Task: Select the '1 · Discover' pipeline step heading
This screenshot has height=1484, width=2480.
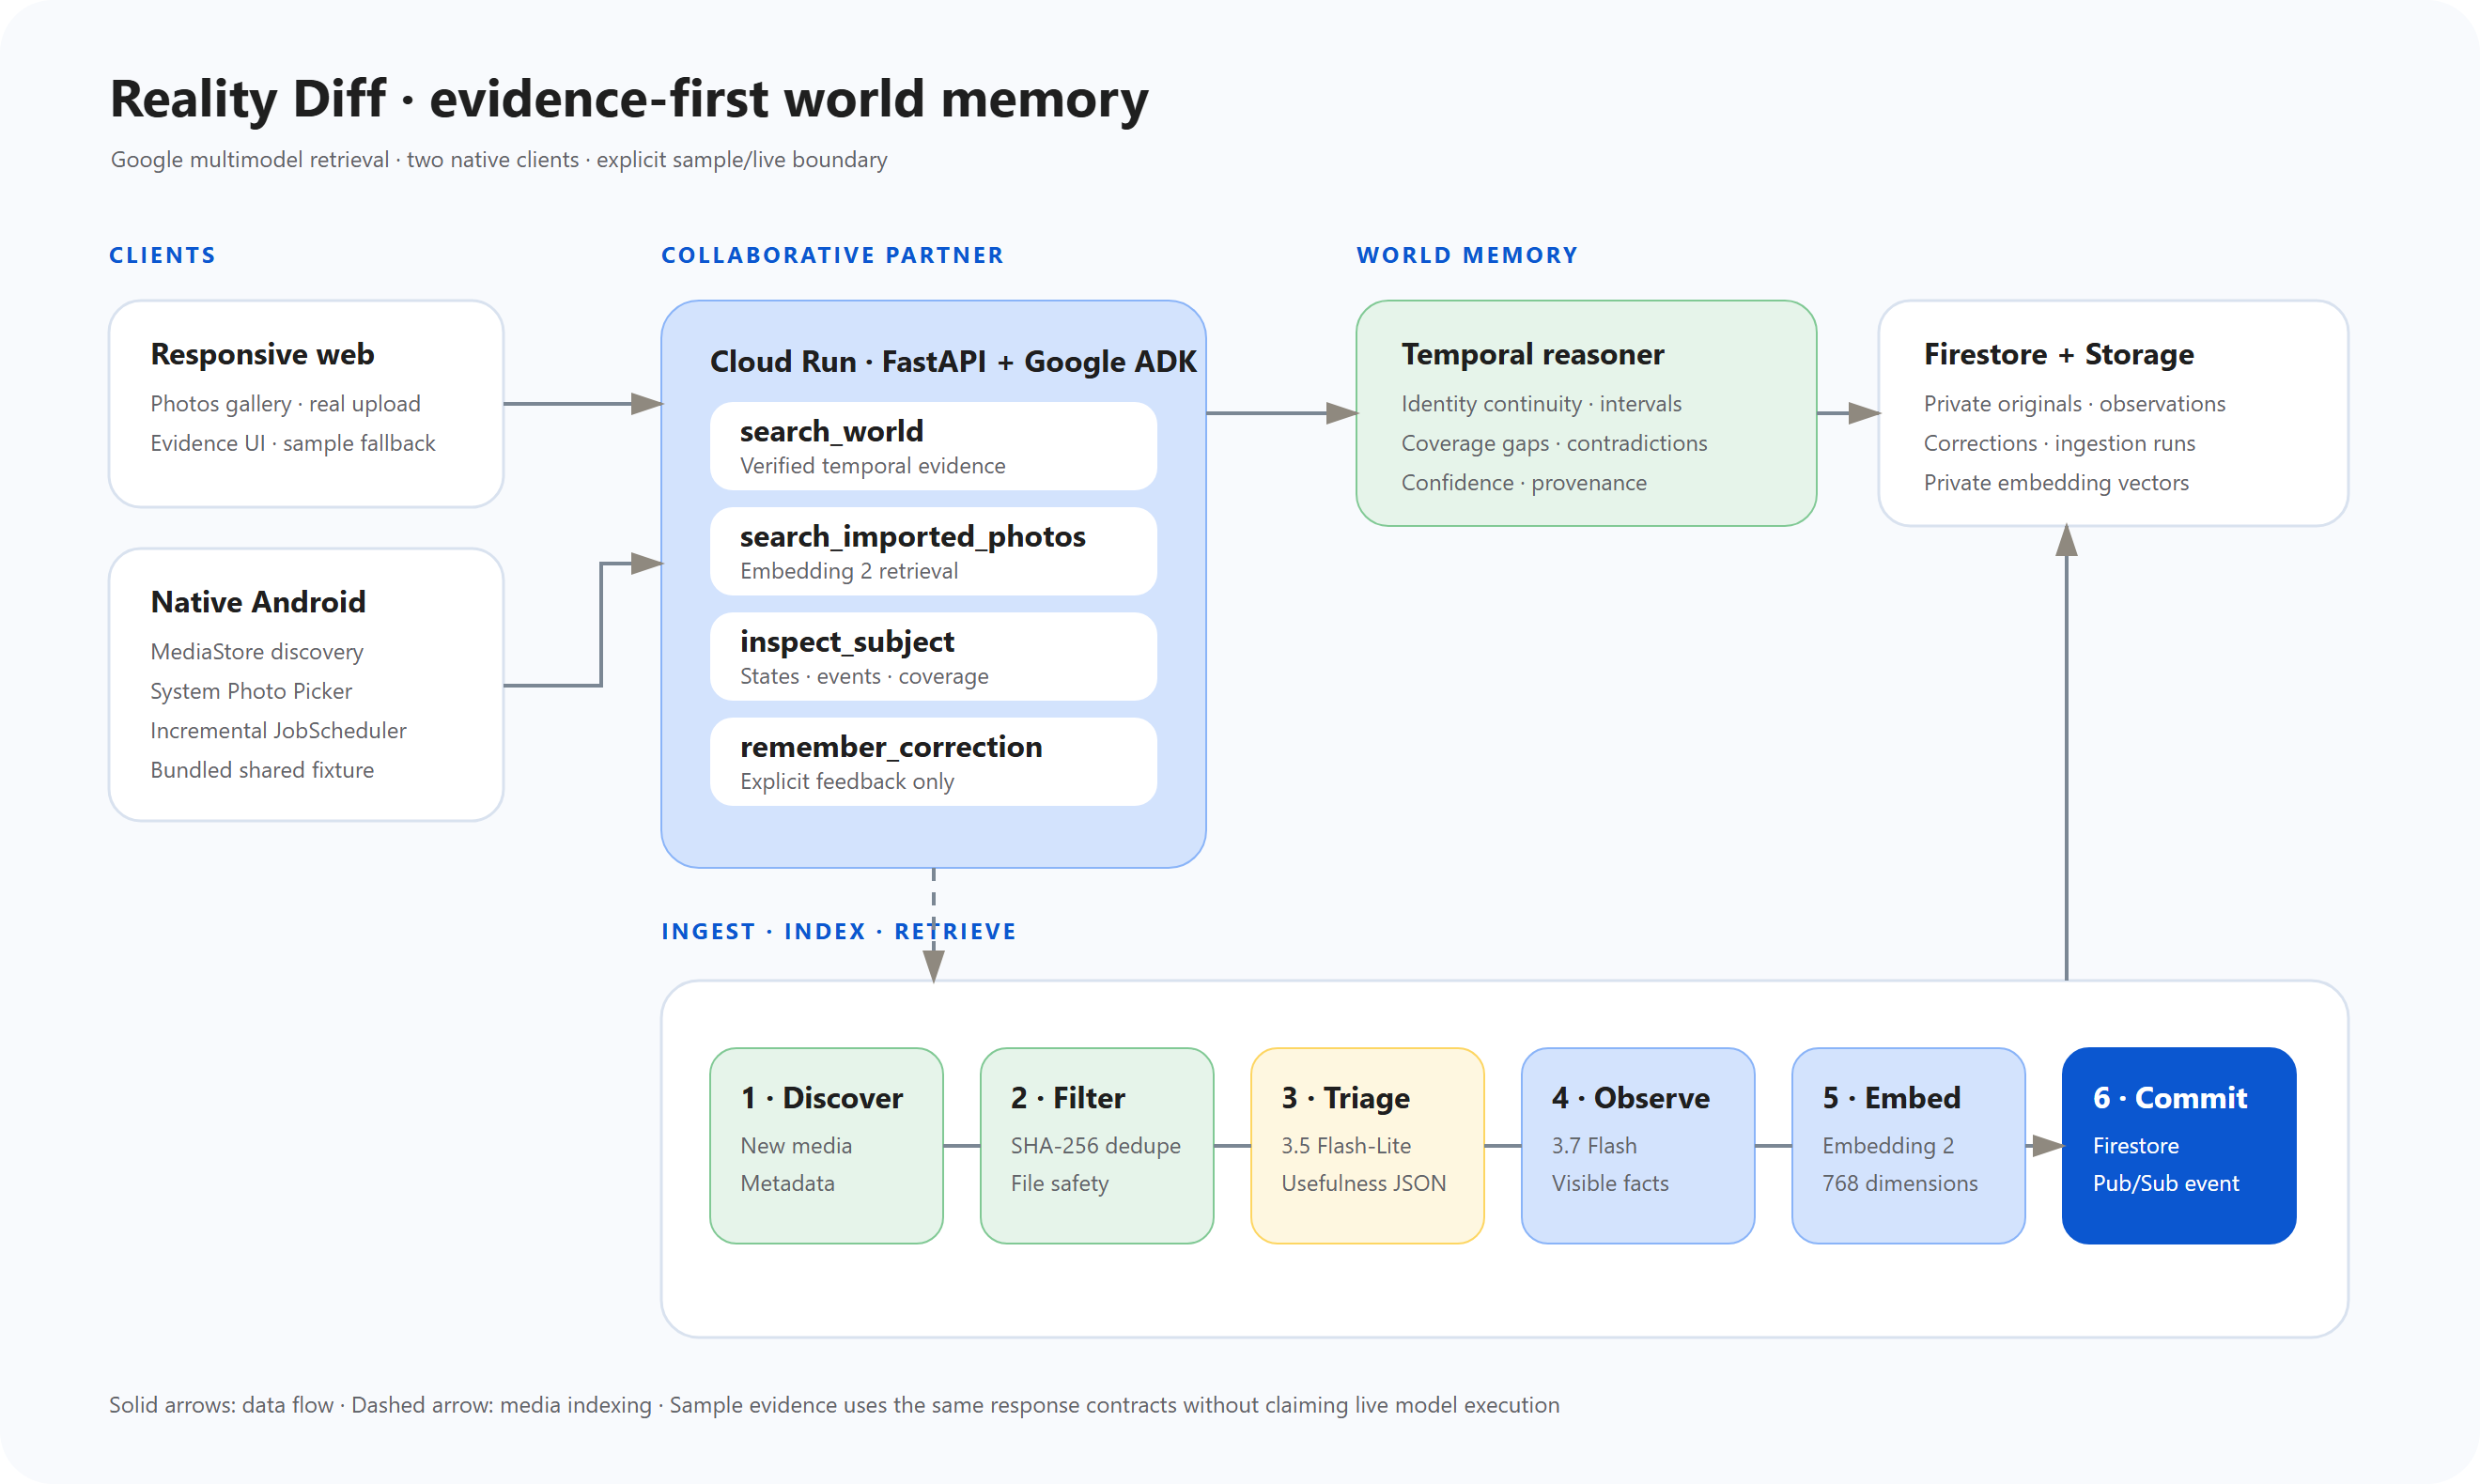Action: pyautogui.click(x=821, y=1098)
